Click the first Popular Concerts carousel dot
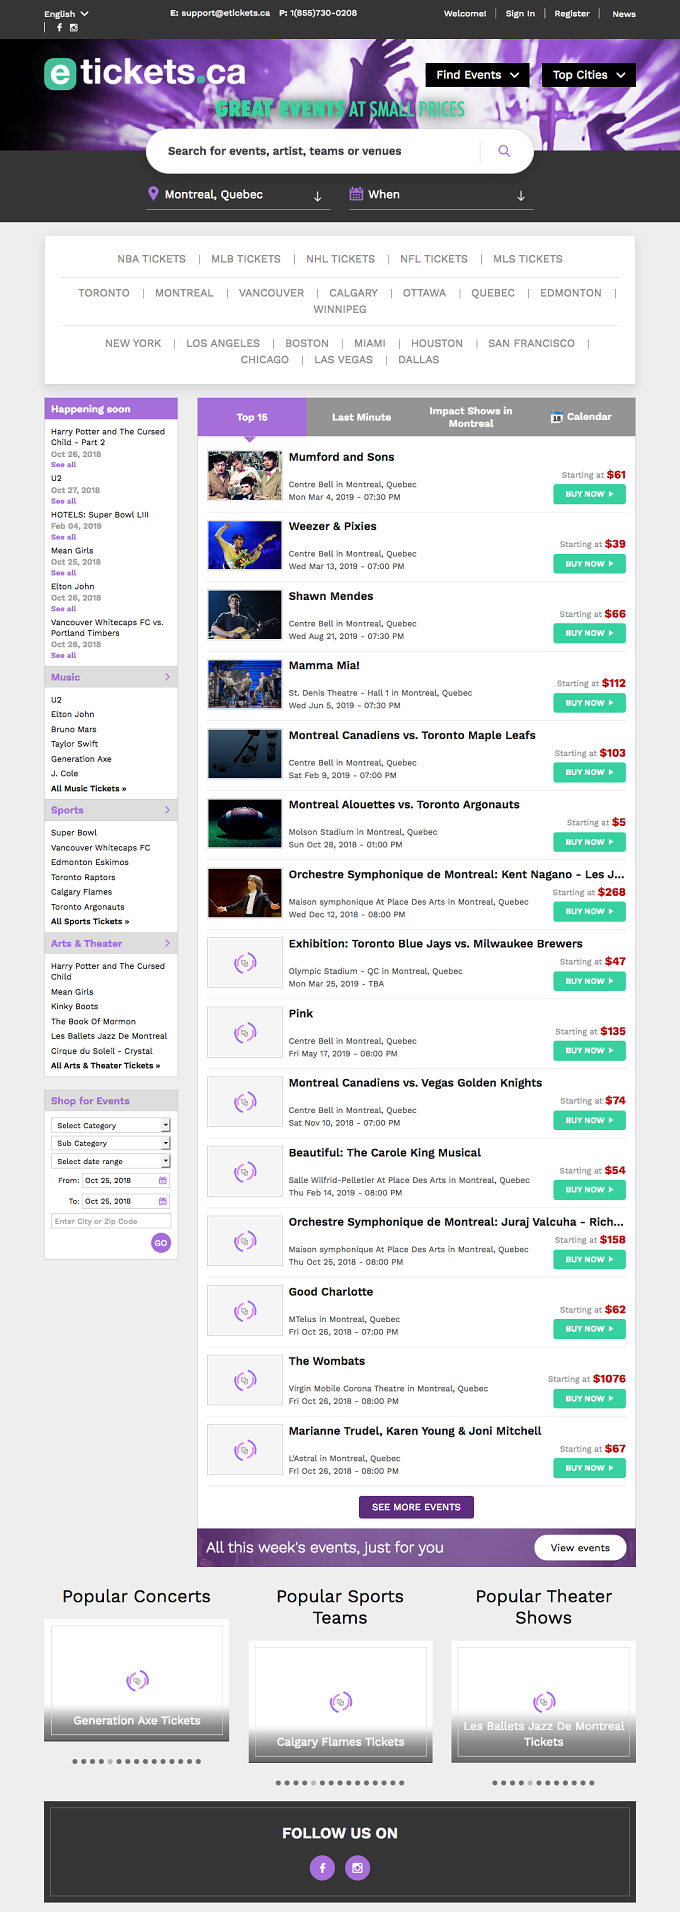The height and width of the screenshot is (1912, 680). tap(75, 1761)
